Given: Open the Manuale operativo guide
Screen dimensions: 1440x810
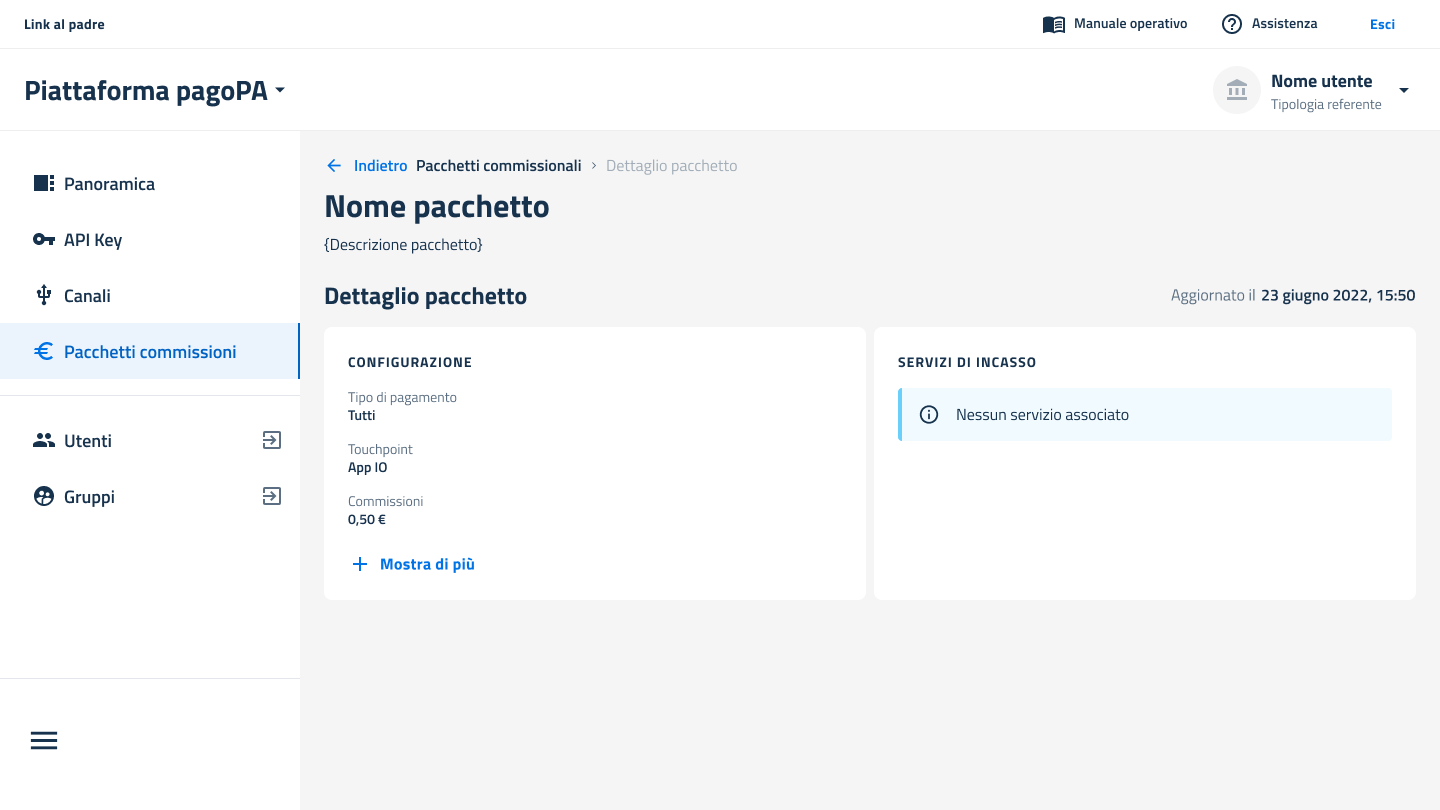Looking at the screenshot, I should tap(1115, 24).
